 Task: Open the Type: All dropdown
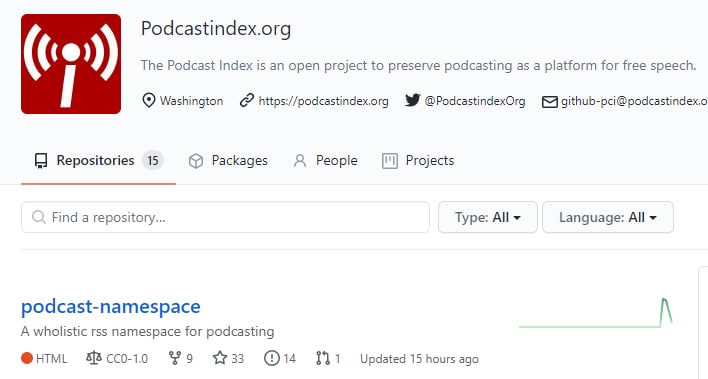(488, 217)
